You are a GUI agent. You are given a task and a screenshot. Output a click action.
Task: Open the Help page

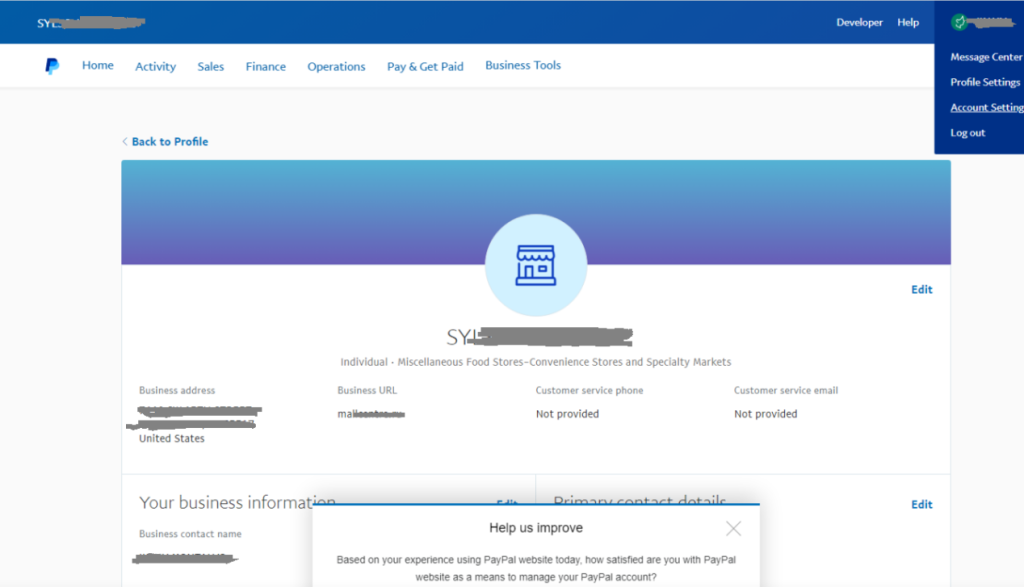pyautogui.click(x=908, y=21)
